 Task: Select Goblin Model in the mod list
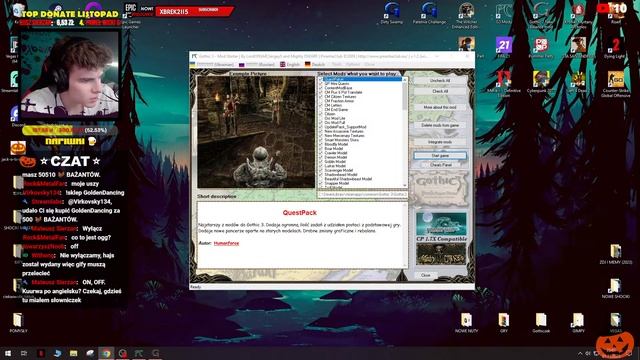coord(335,162)
